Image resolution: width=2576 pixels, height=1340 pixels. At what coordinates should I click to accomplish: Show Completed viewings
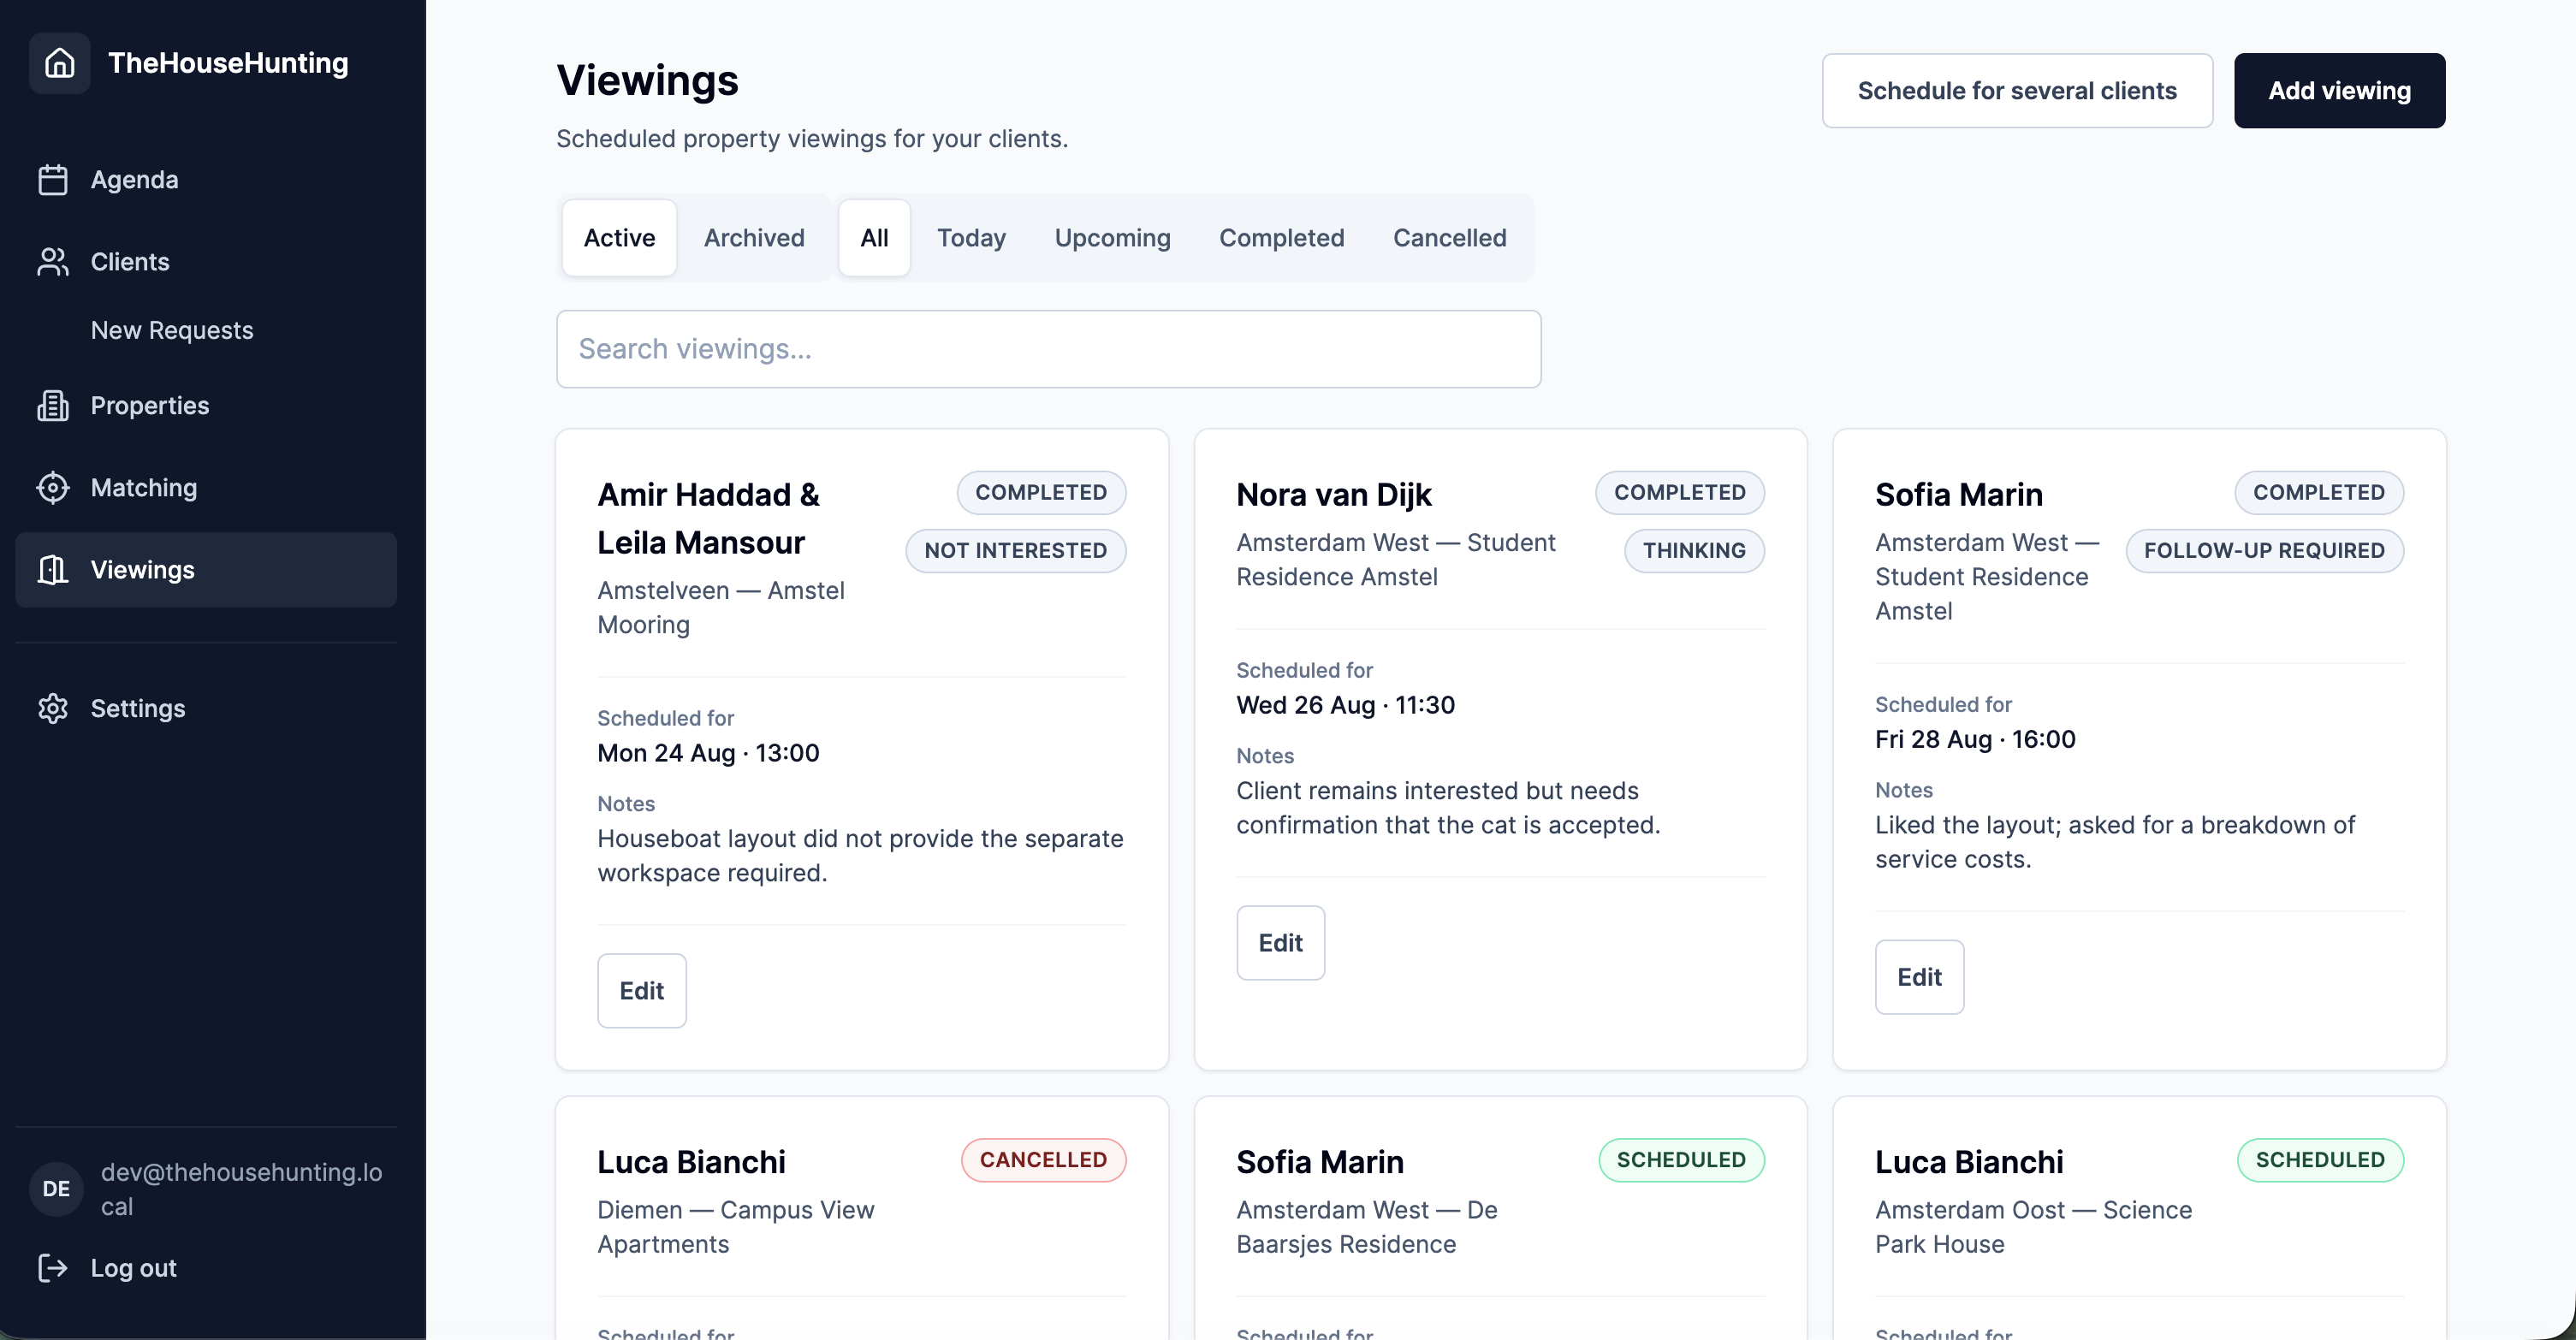(1281, 238)
